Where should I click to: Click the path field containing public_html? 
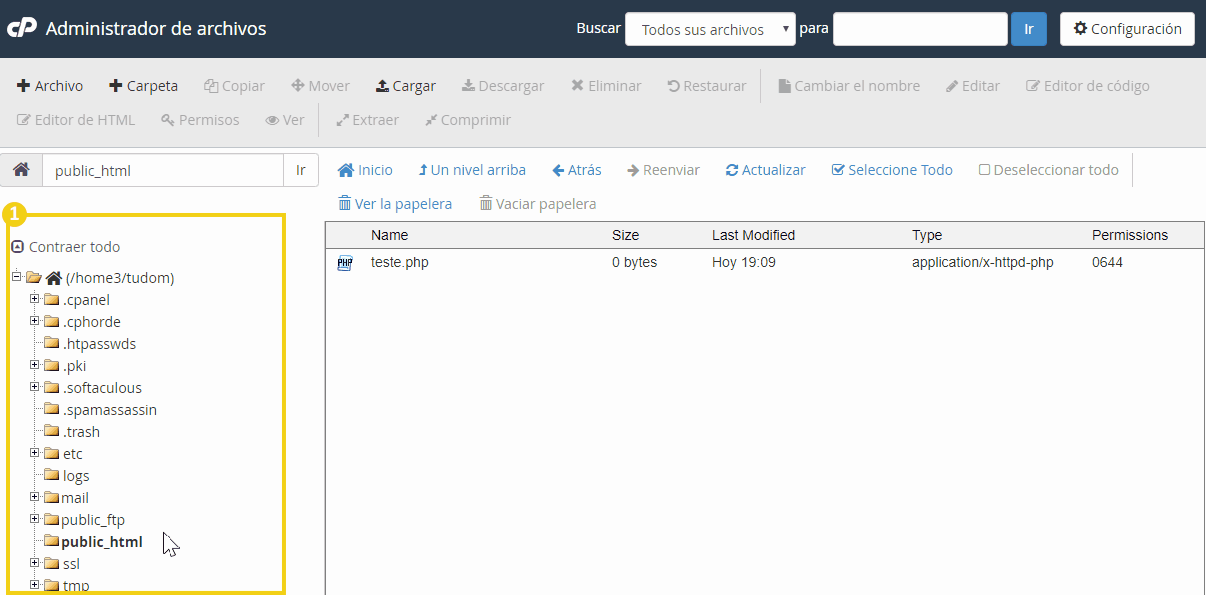click(x=163, y=170)
